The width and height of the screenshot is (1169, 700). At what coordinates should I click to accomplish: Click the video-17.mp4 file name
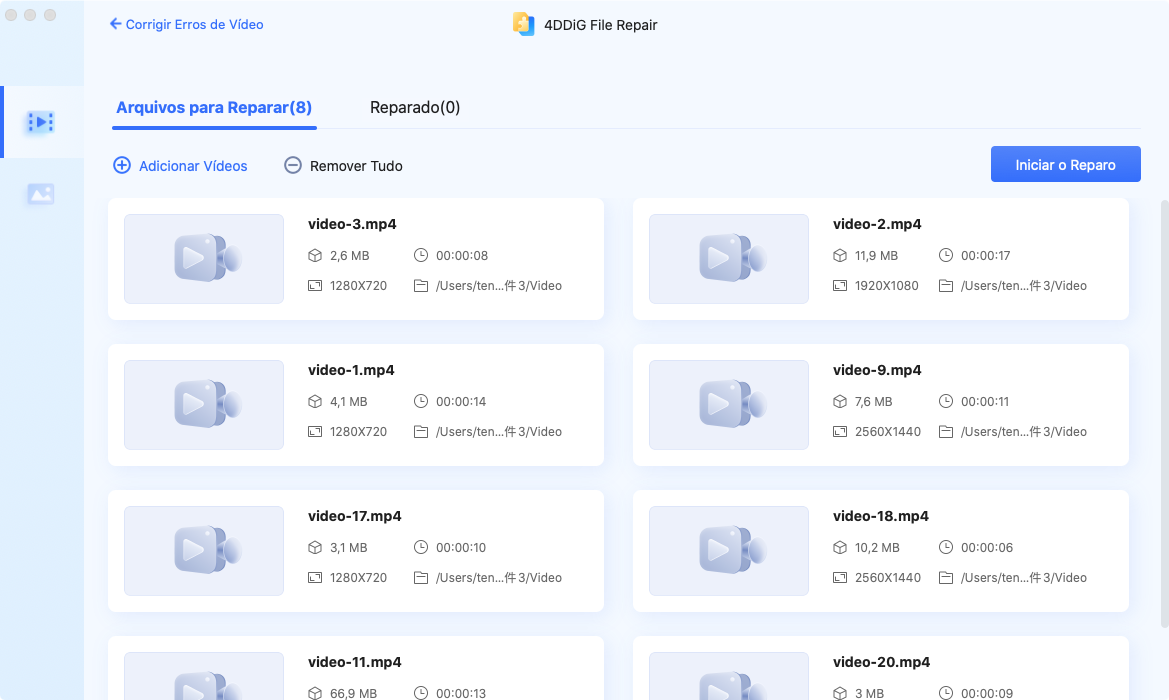tap(355, 517)
